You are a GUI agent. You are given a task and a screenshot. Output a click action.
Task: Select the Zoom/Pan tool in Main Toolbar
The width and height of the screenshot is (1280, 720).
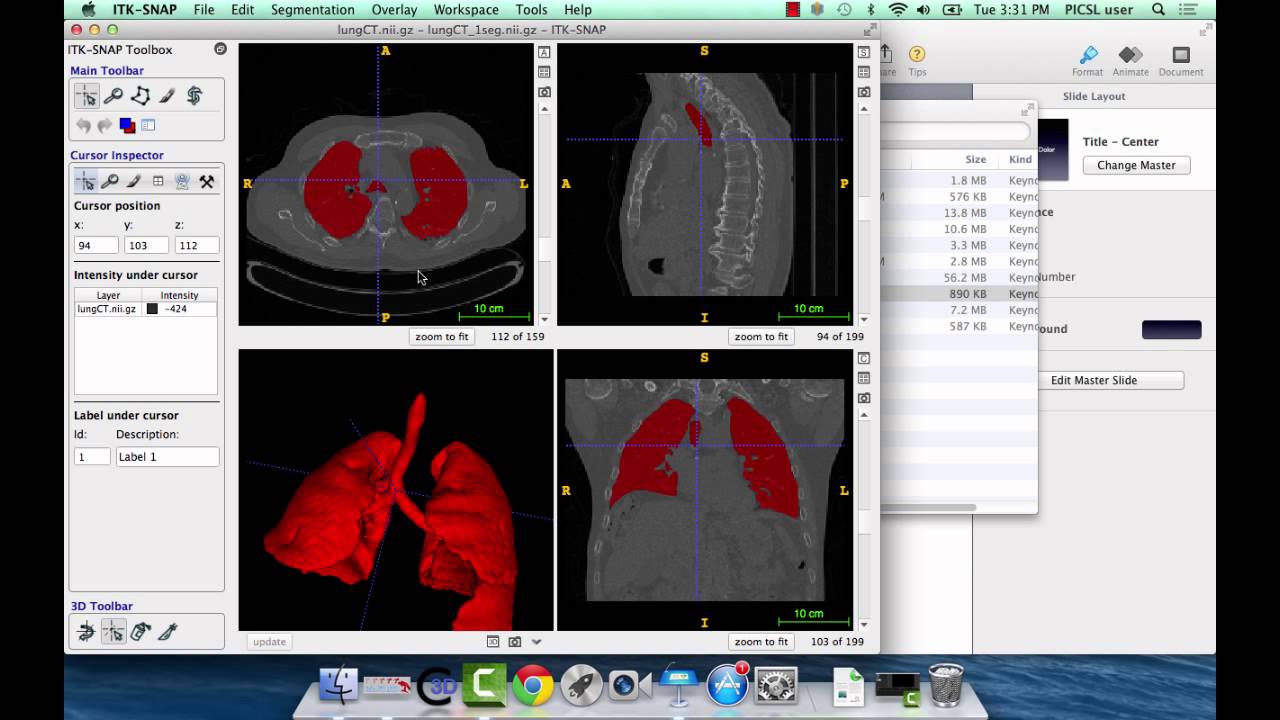[x=114, y=96]
